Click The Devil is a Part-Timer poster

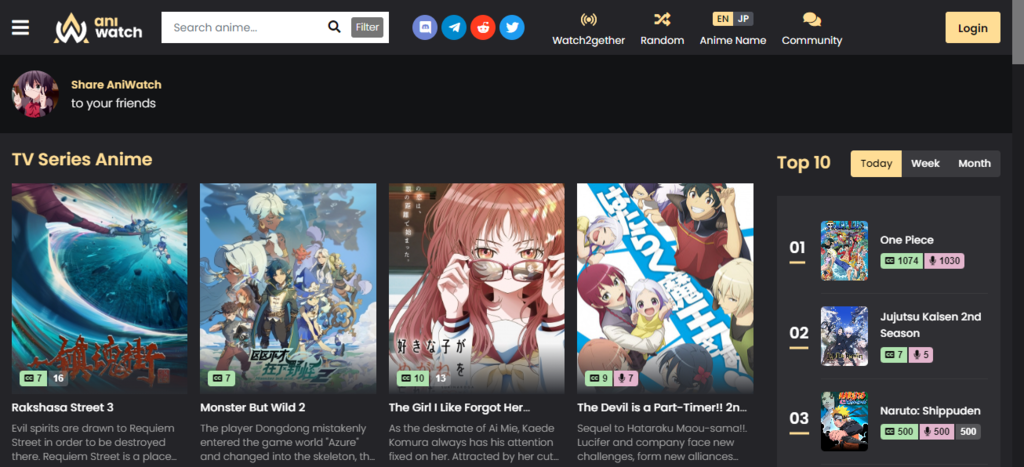point(665,288)
